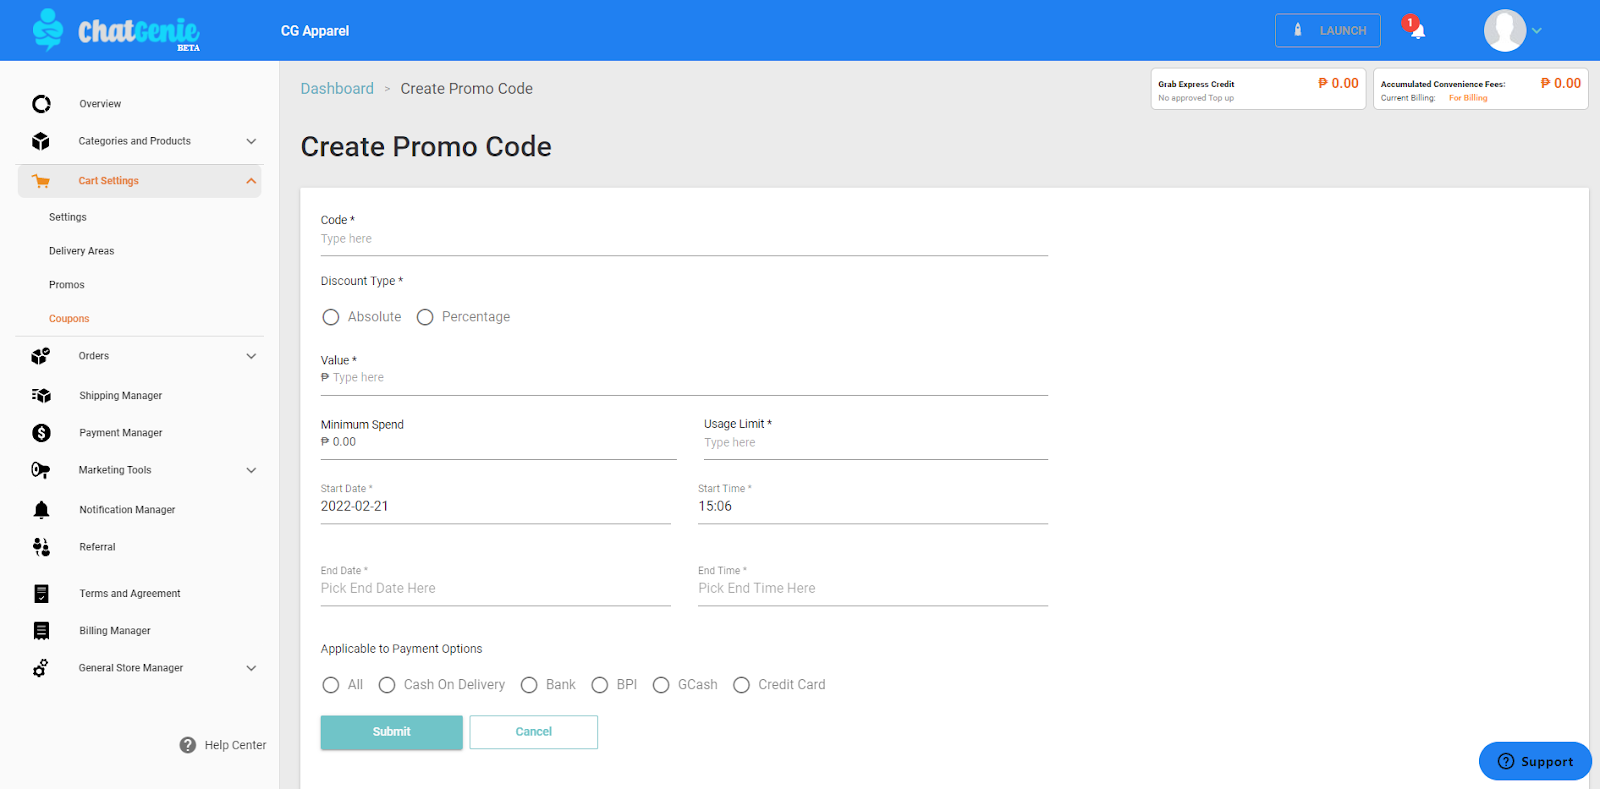Go to Overview page

pyautogui.click(x=100, y=104)
